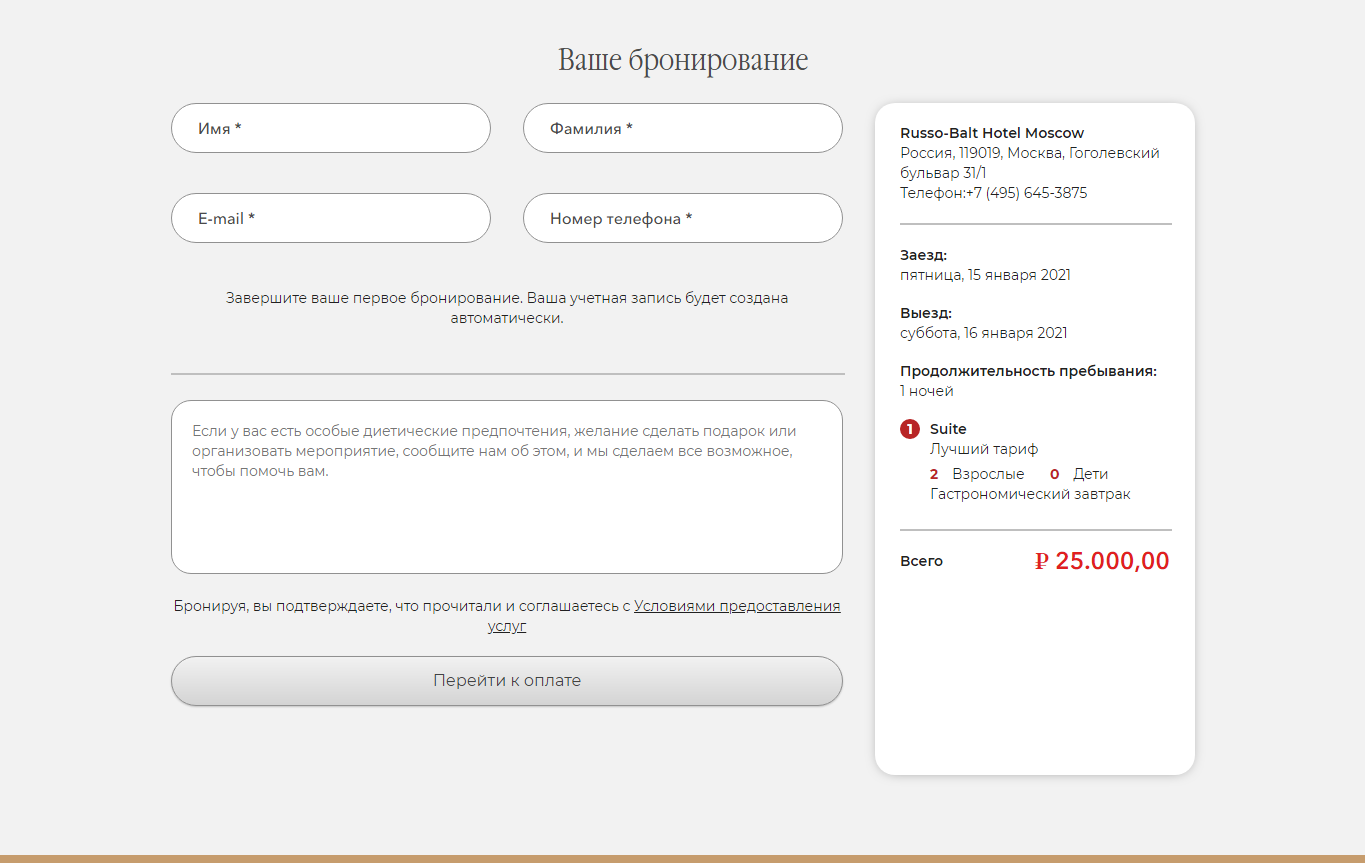Image resolution: width=1365 pixels, height=863 pixels.
Task: Click the special requests text area
Action: coord(507,487)
